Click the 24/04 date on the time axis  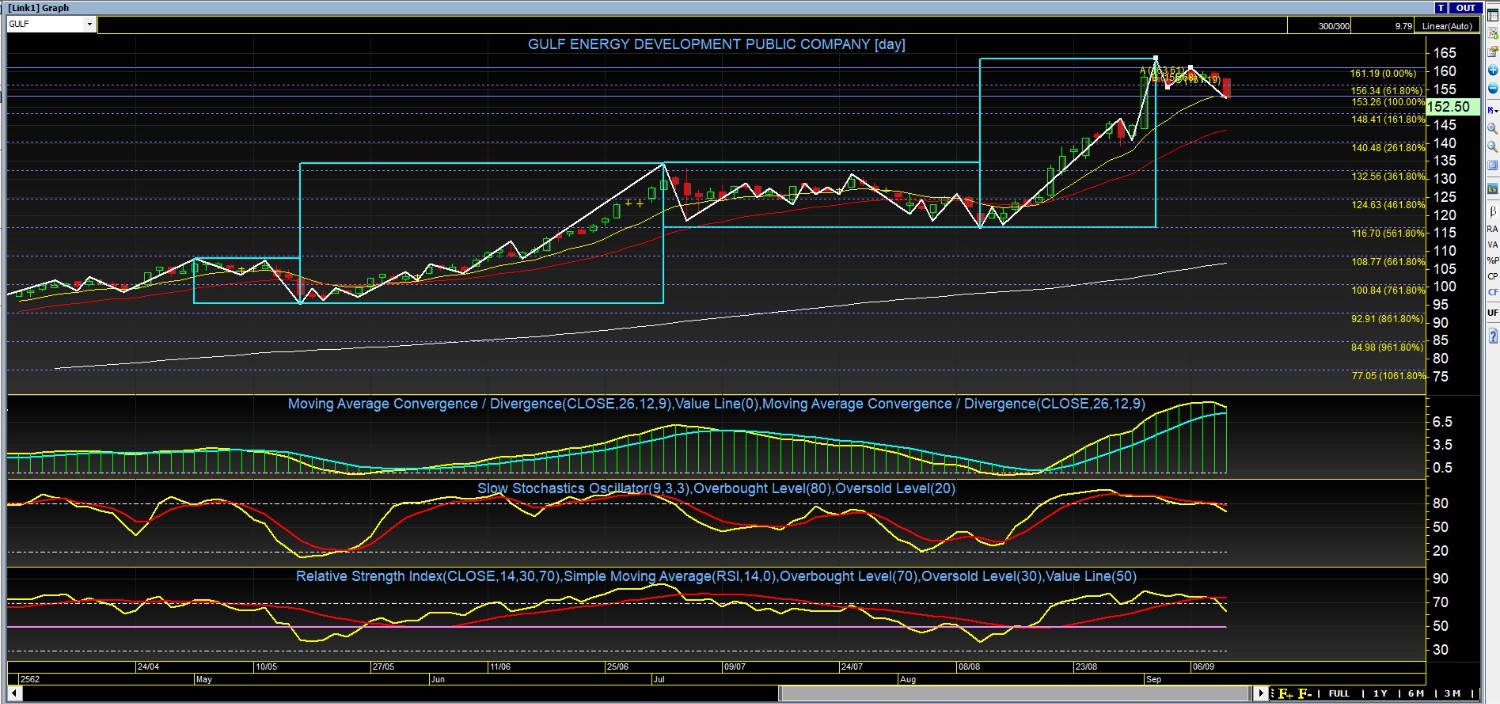click(x=147, y=666)
